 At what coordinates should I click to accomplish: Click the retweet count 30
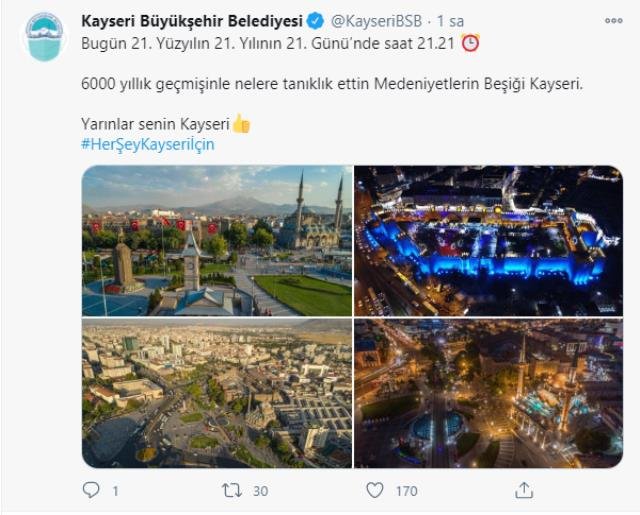[260, 491]
